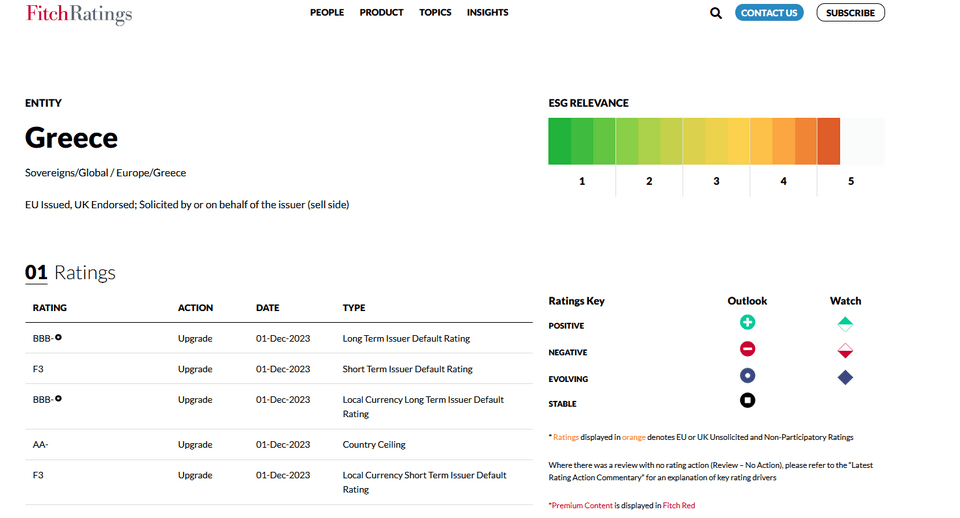Click 'Country Ceiling' rating type
Viewport: 960px width, 518px height.
(373, 445)
